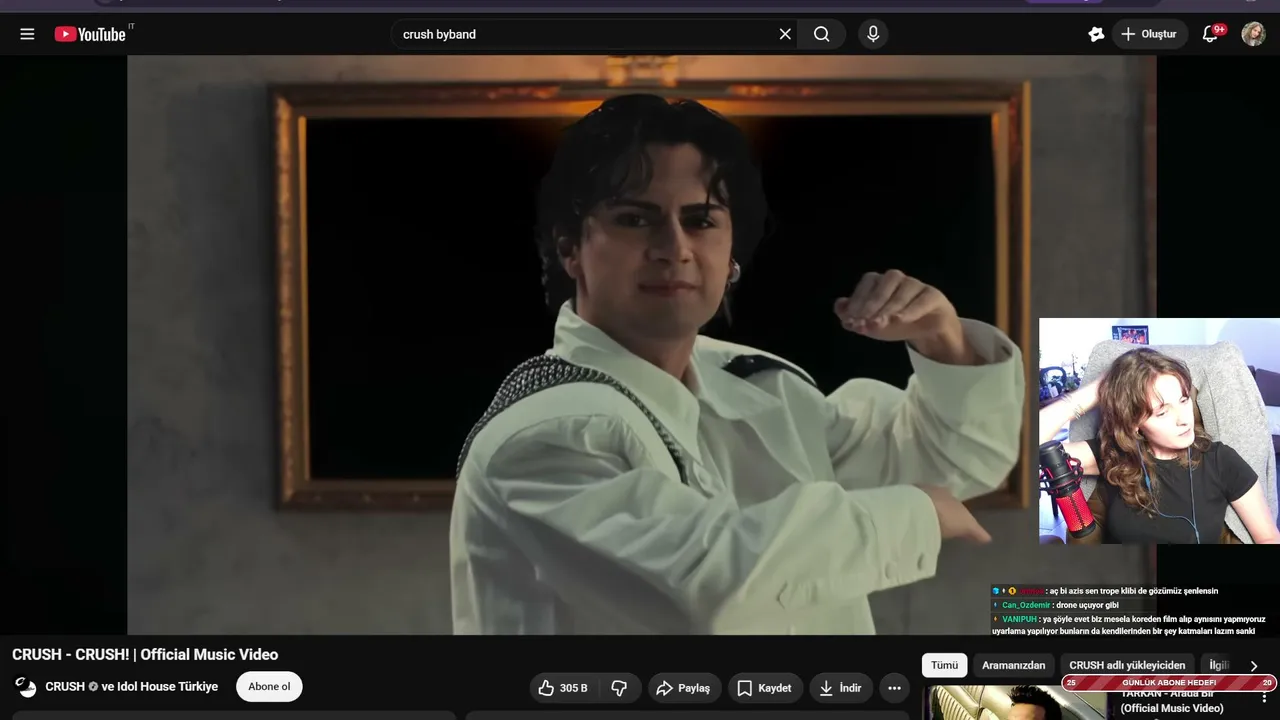Viewport: 1280px width, 720px height.
Task: Show more filter chips with right chevron
Action: pyautogui.click(x=1254, y=665)
